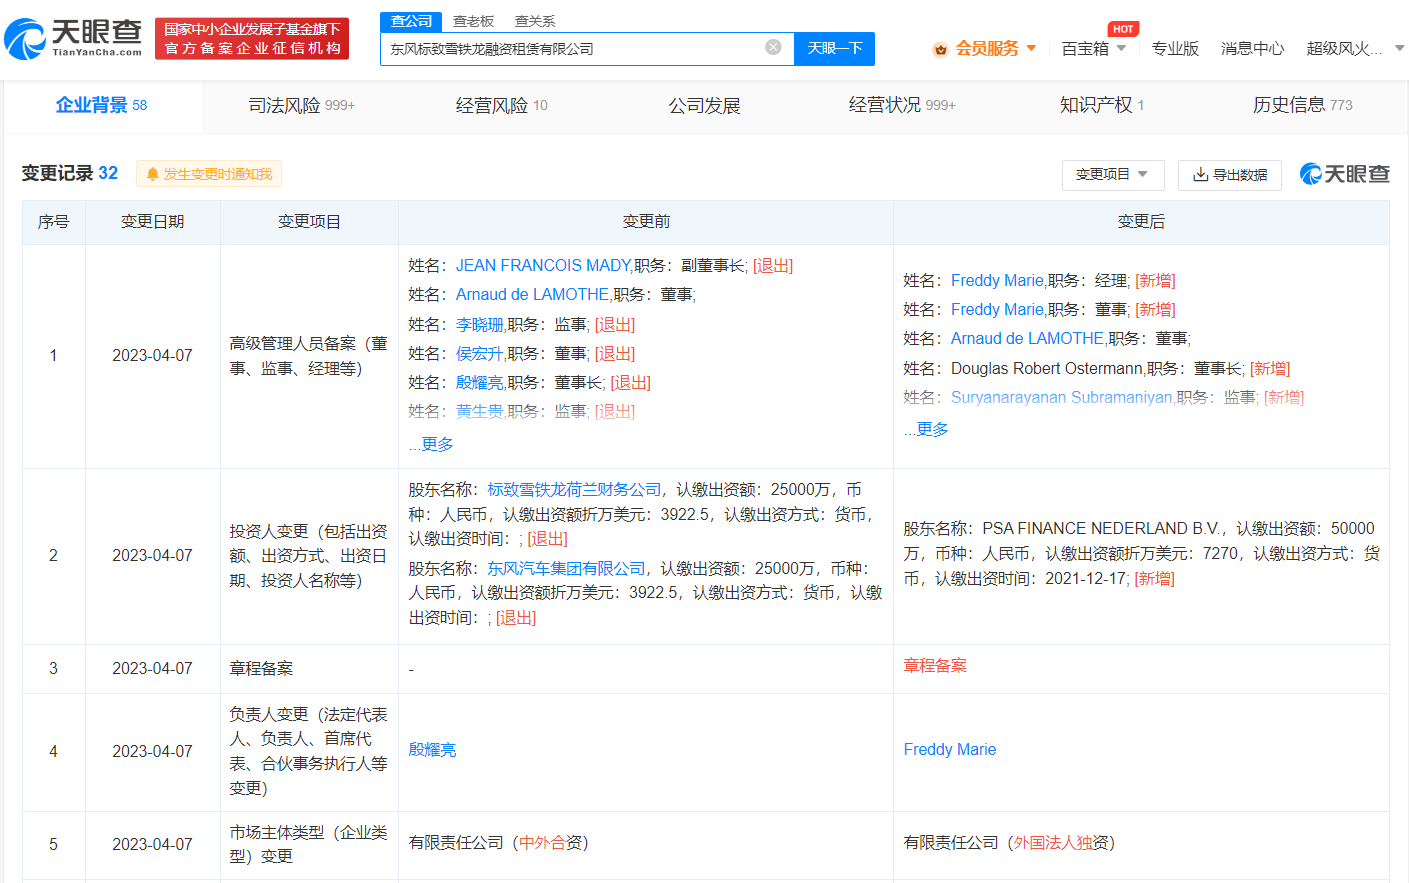
Task: Open Arnaud de LAMOTHE link in 变更前 column
Action: click(x=532, y=294)
